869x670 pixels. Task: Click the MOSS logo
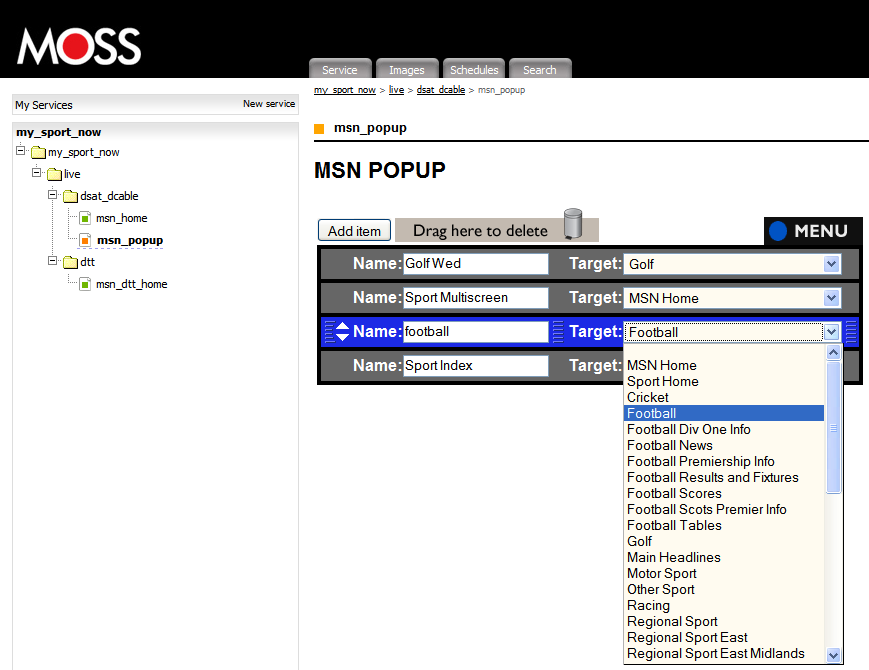tap(79, 45)
